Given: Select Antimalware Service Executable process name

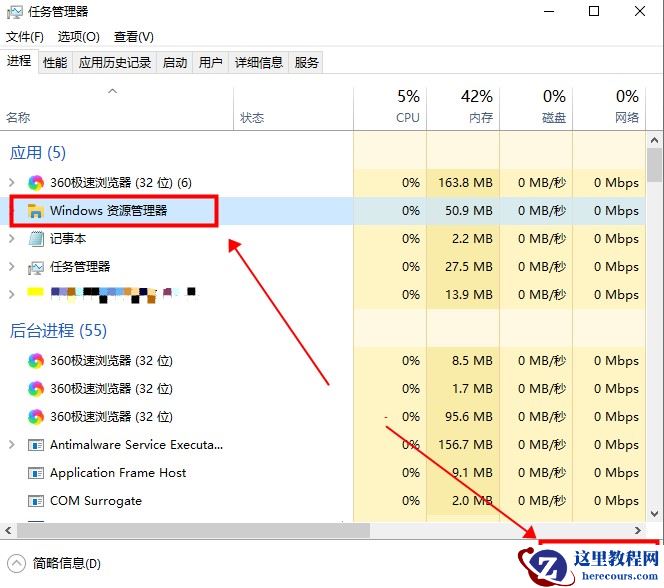Looking at the screenshot, I should (x=136, y=444).
